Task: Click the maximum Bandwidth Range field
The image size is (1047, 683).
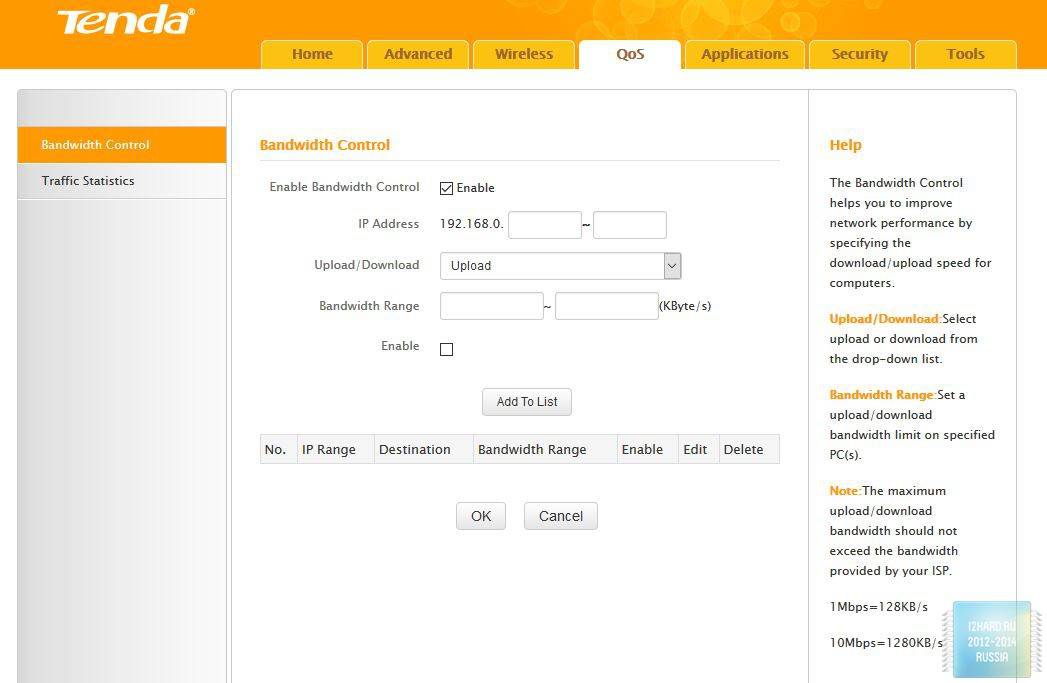Action: 606,306
